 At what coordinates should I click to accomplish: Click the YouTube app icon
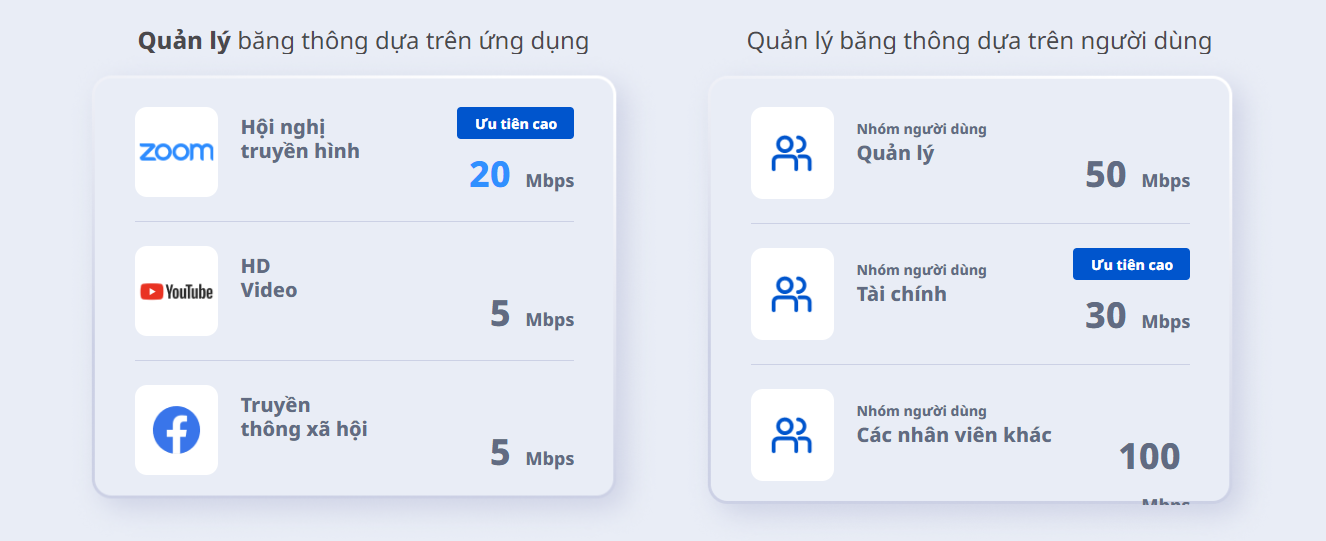(x=176, y=291)
